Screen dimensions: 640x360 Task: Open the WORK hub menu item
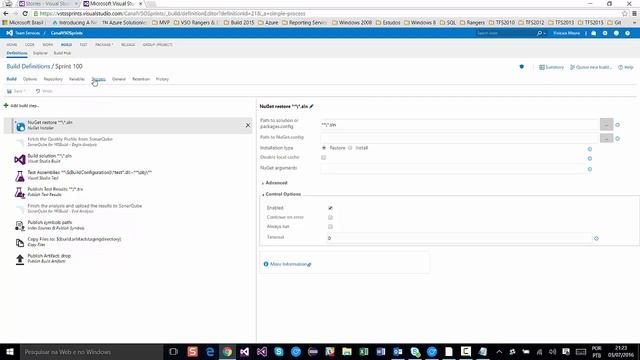48,44
